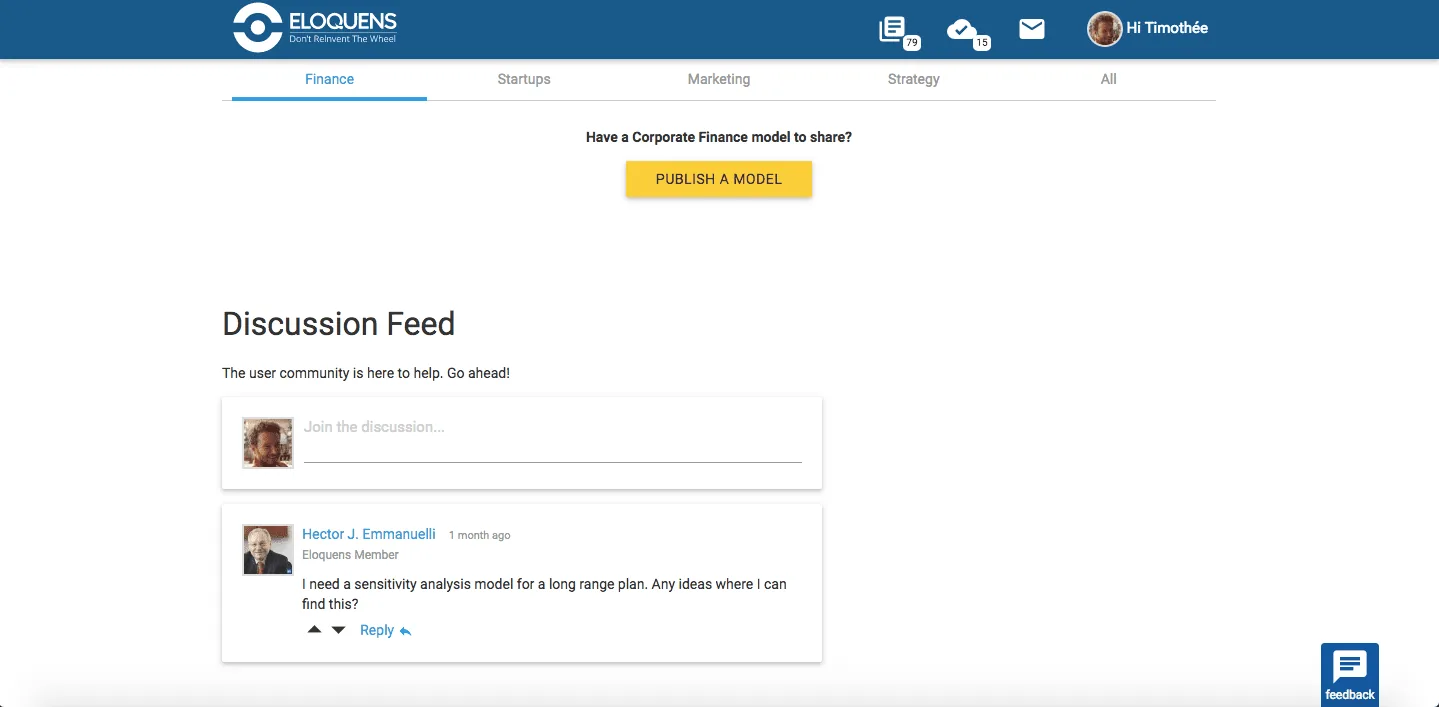
Task: Downvote Hector's post with down arrow
Action: tap(338, 630)
